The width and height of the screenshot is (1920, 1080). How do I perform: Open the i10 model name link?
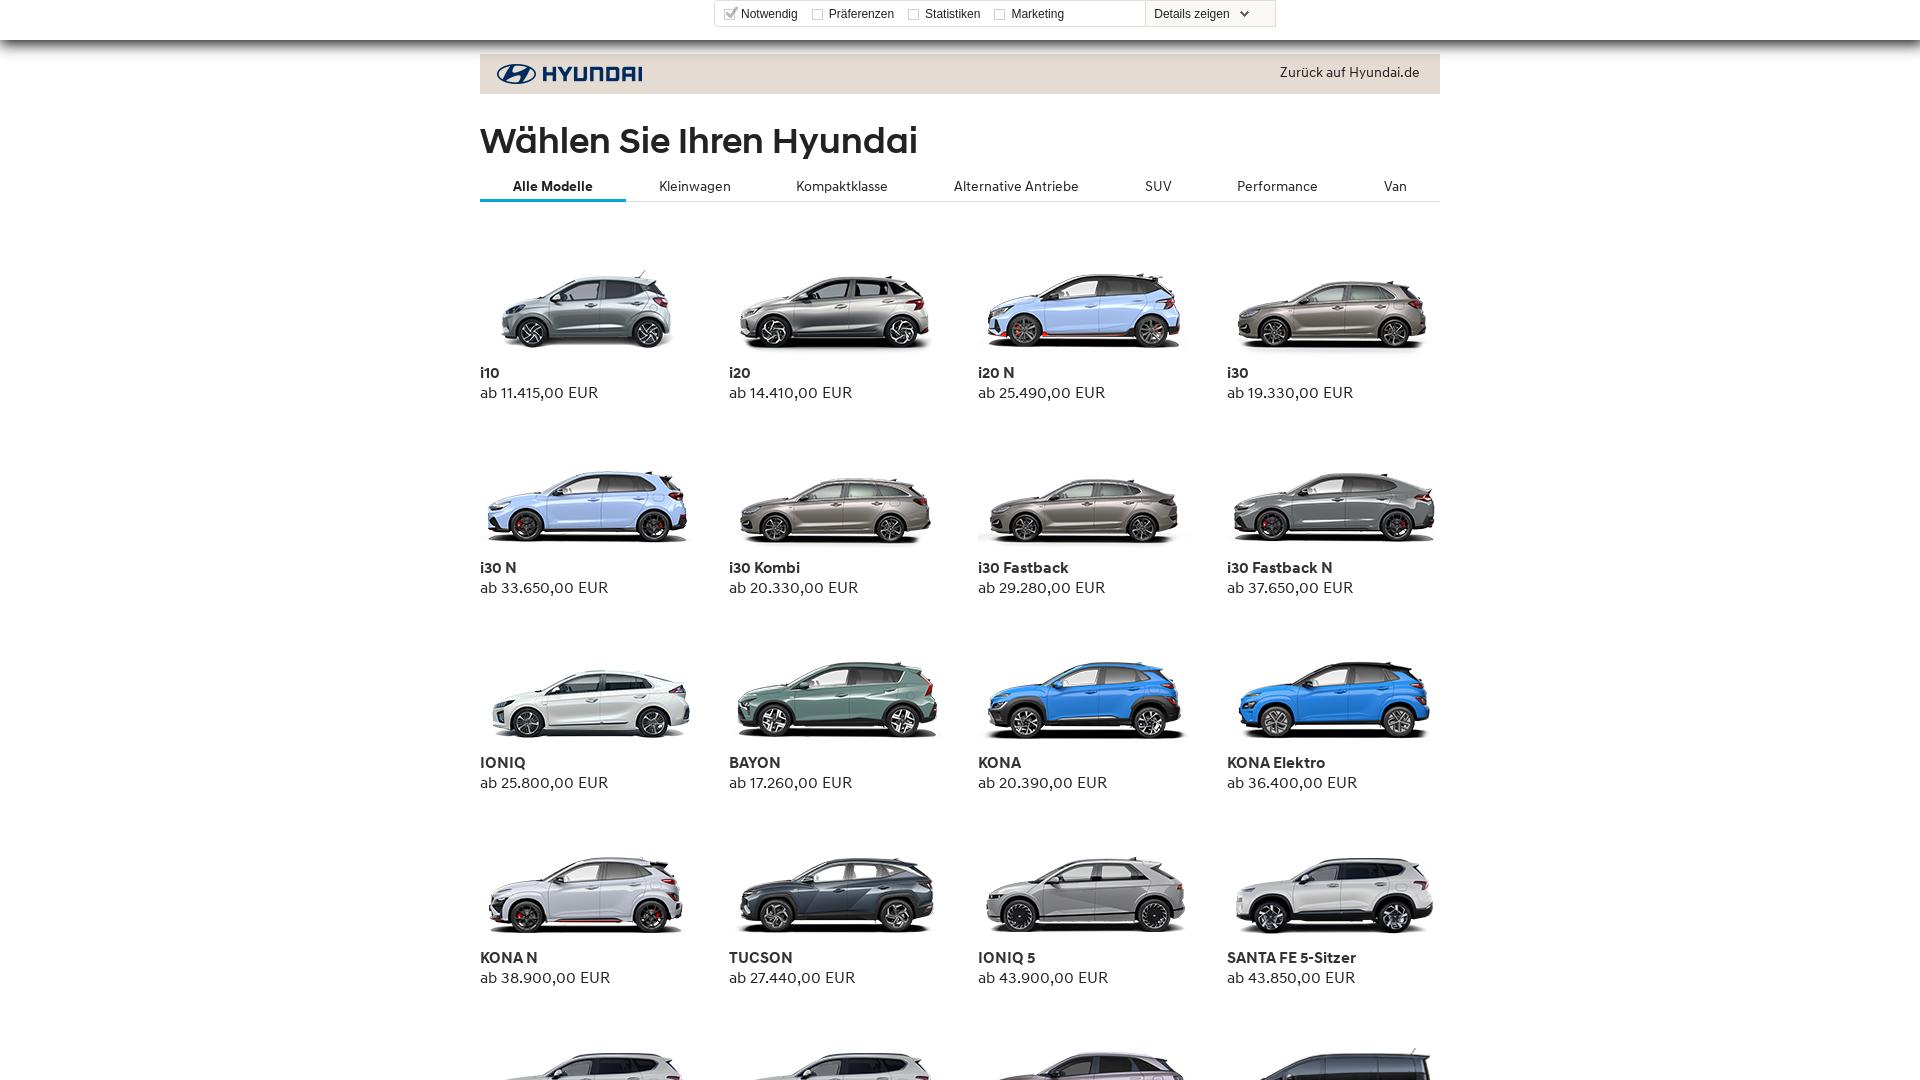tap(490, 373)
